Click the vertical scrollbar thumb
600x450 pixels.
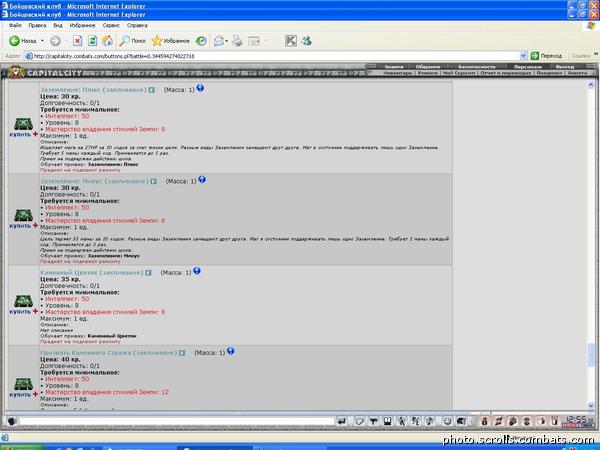[x=591, y=355]
